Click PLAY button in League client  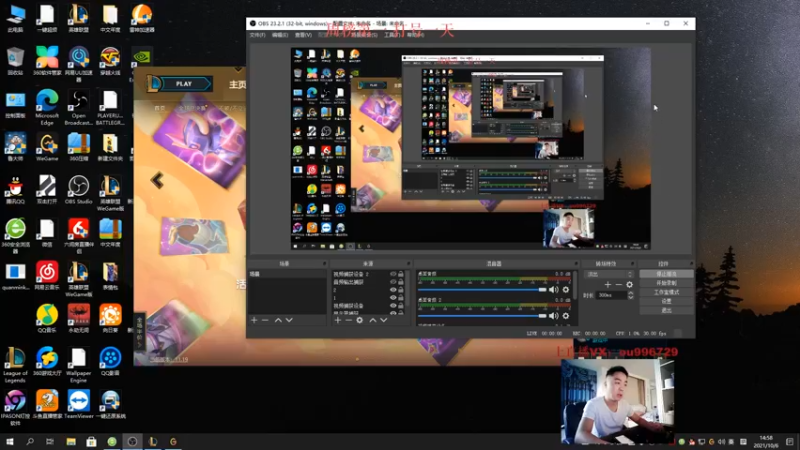click(184, 84)
